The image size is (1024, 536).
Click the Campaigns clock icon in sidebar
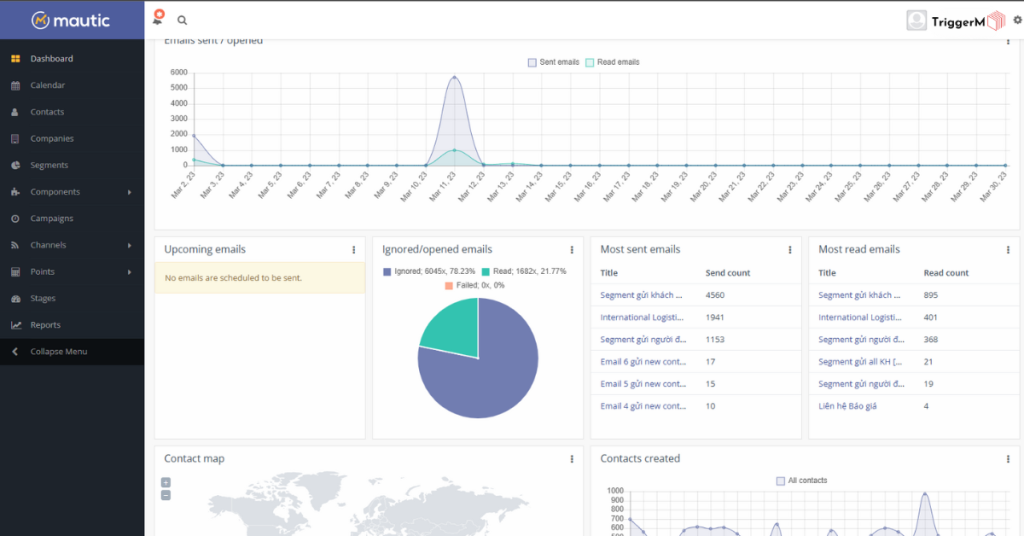coord(15,219)
